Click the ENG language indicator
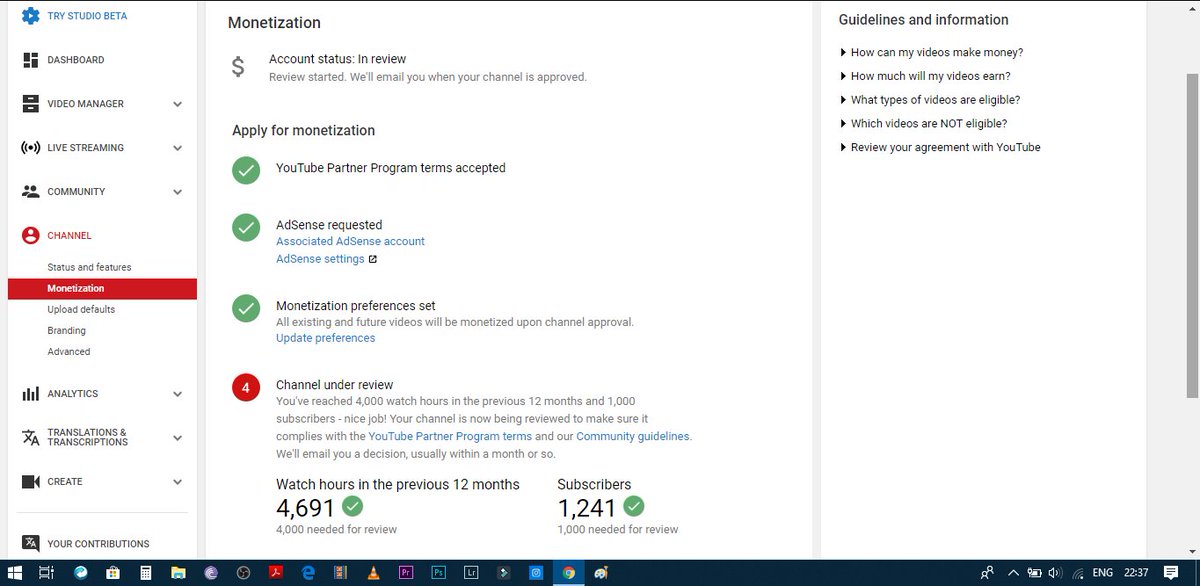Screen dimensions: 1200x586 click(1103, 573)
